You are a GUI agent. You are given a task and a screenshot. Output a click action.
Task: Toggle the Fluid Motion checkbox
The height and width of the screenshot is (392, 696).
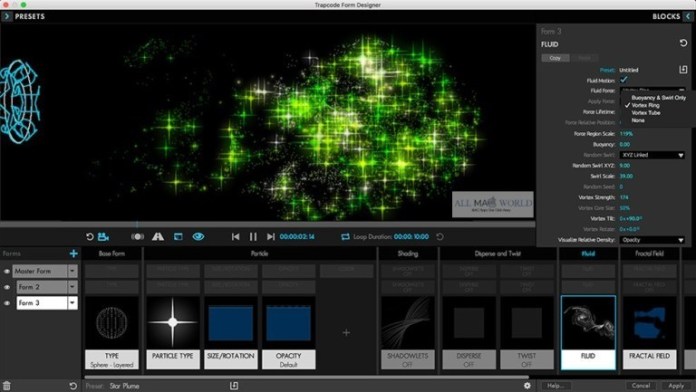(624, 80)
